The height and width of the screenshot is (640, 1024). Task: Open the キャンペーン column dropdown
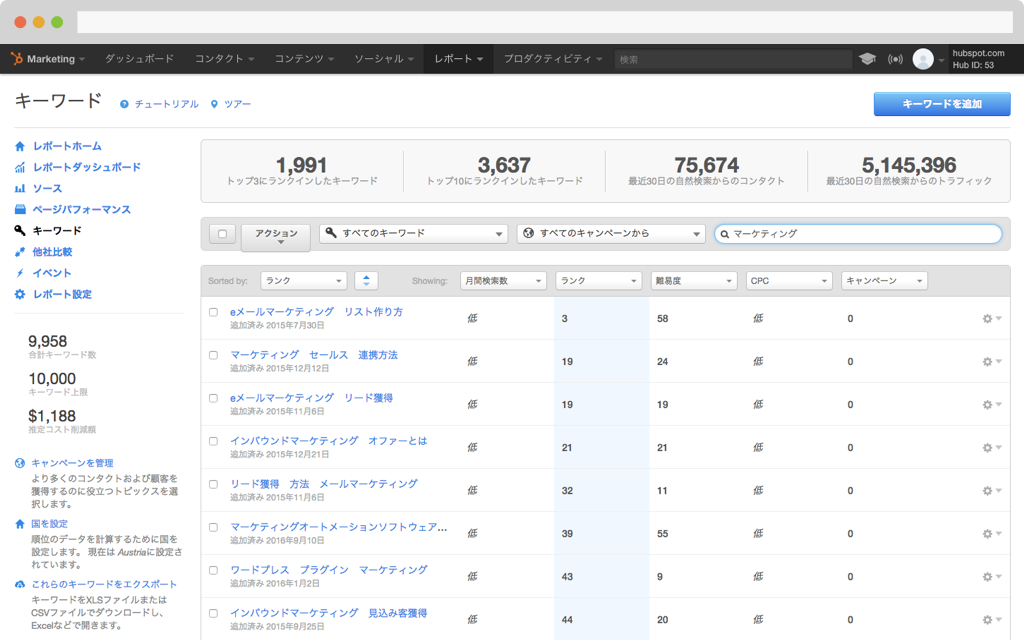point(885,281)
